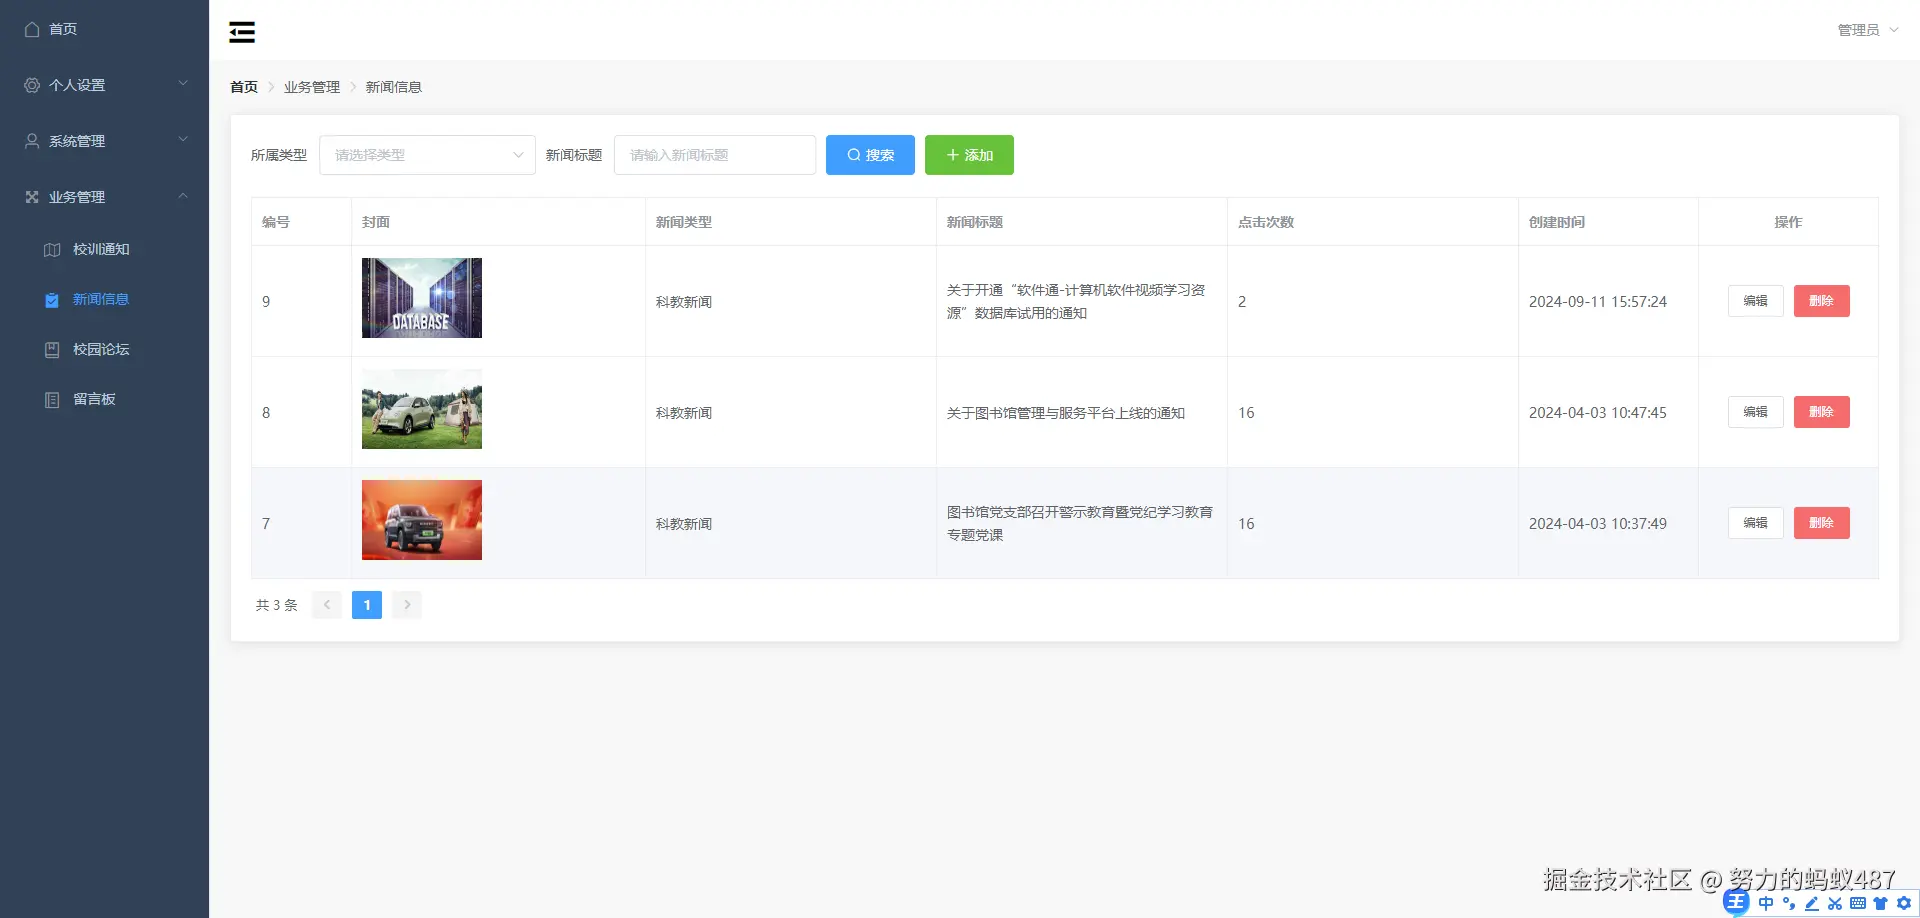Open the virtual keyboard icon in input toolbar
This screenshot has width=1920, height=918.
coord(1858,905)
